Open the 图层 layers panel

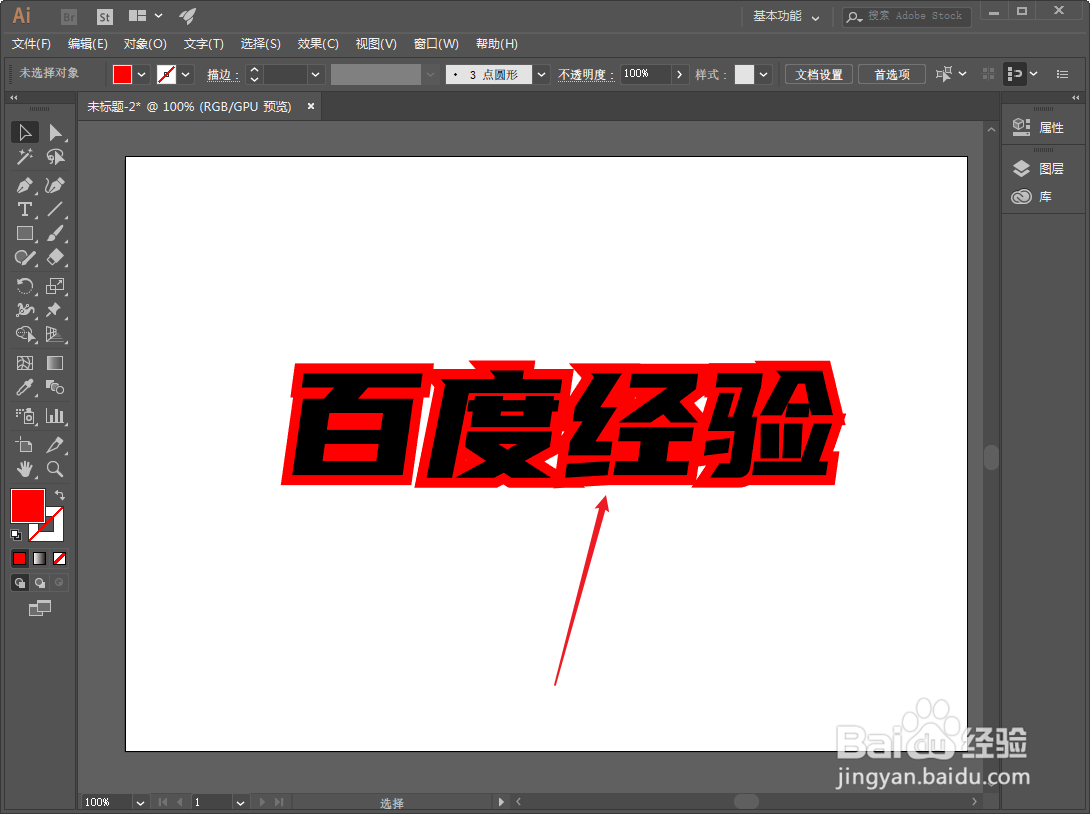pyautogui.click(x=1039, y=168)
